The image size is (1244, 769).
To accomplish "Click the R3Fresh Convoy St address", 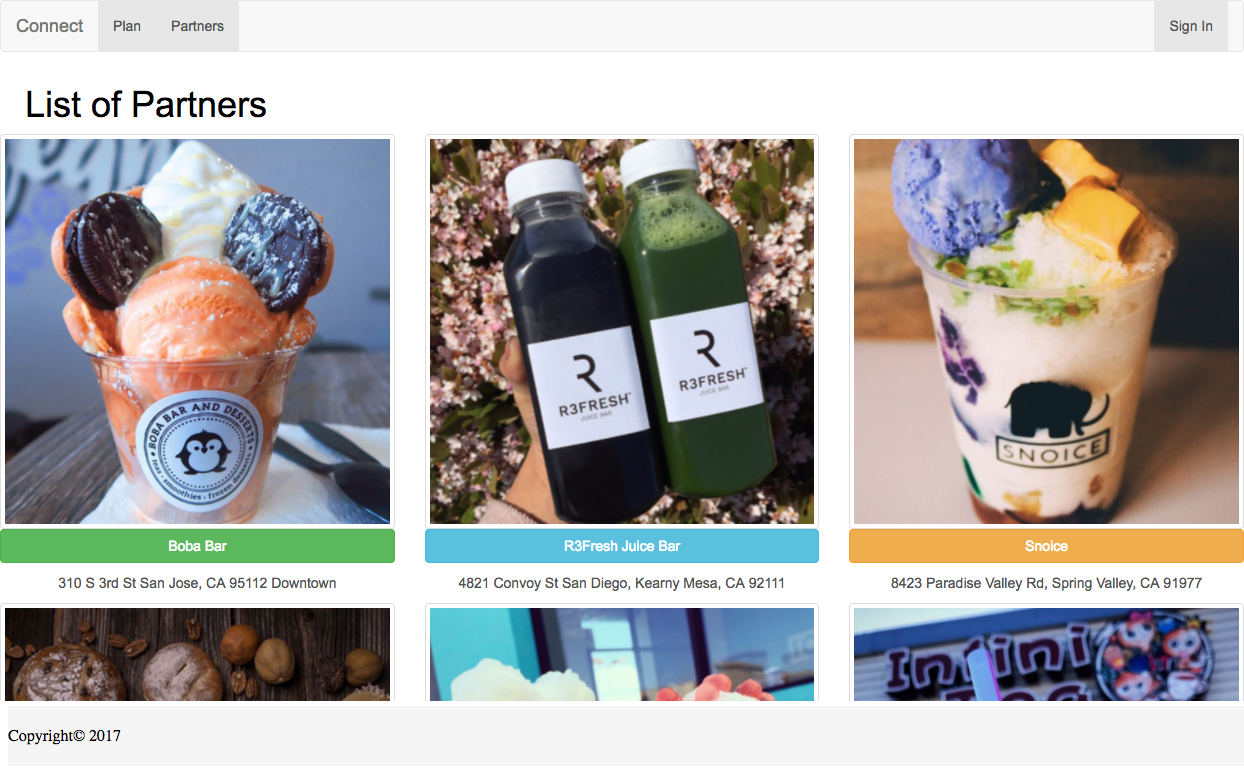I will click(622, 583).
